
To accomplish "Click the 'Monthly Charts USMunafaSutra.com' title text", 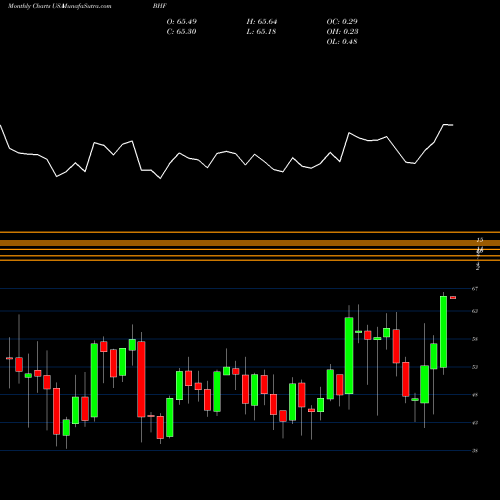I will [60, 6].
